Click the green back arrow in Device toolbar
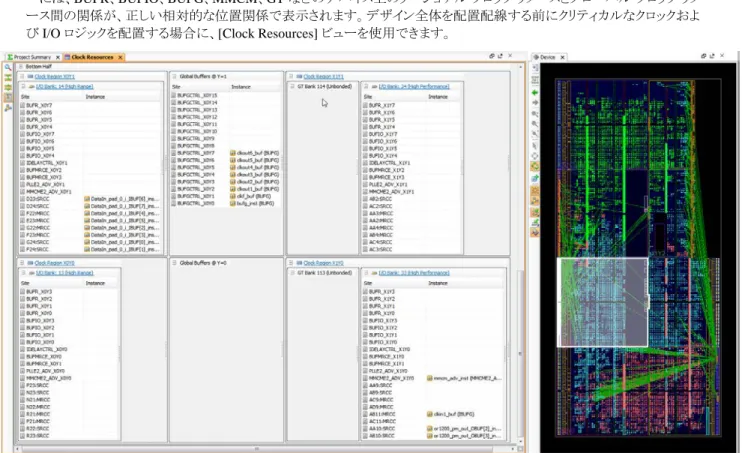 pos(535,93)
